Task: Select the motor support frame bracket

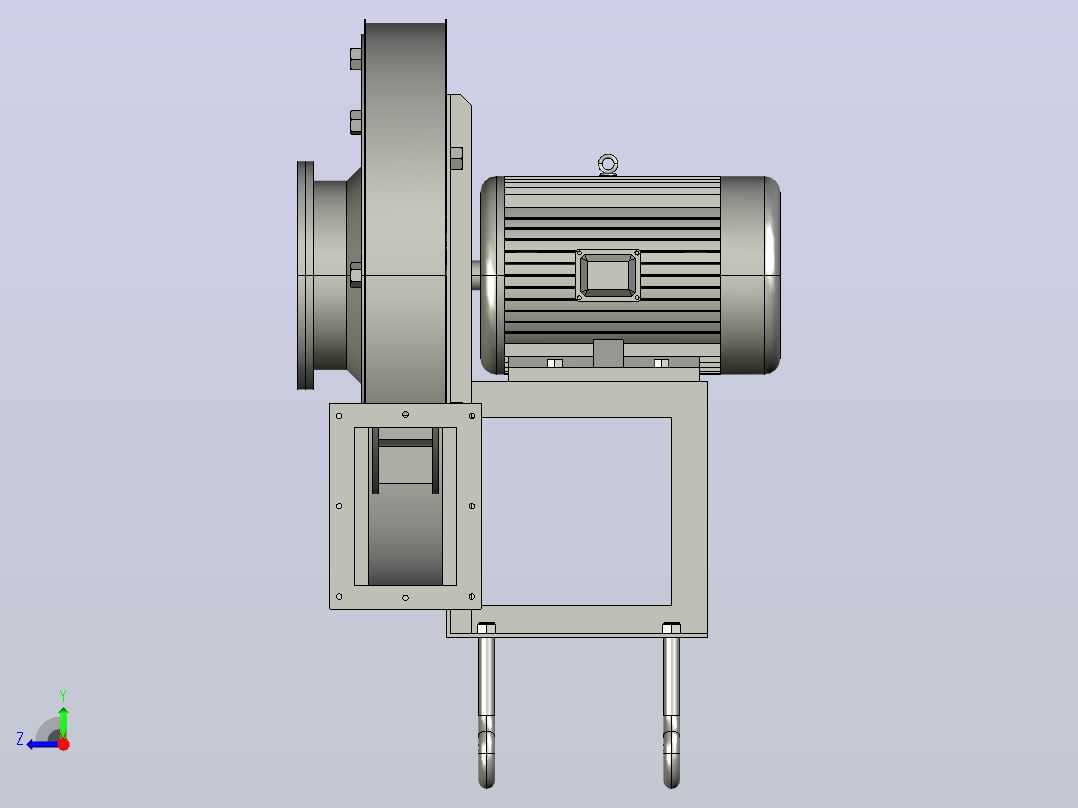Action: point(690,509)
